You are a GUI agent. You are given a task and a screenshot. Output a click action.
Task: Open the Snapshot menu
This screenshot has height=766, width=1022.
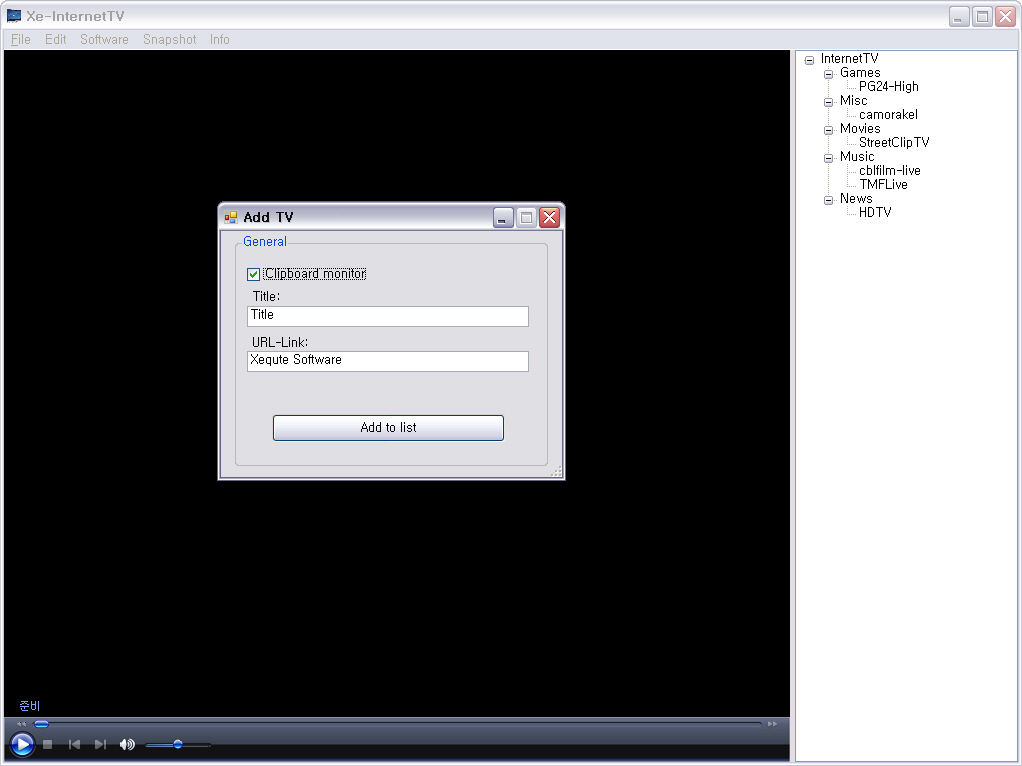(x=169, y=39)
